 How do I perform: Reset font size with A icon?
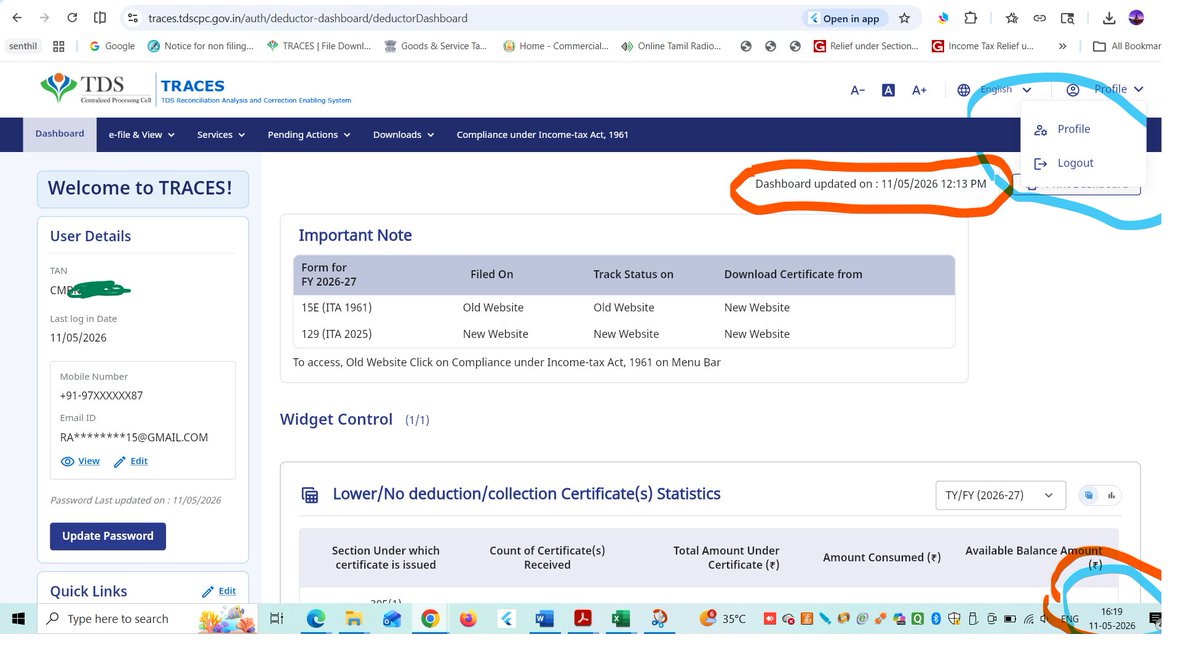888,90
